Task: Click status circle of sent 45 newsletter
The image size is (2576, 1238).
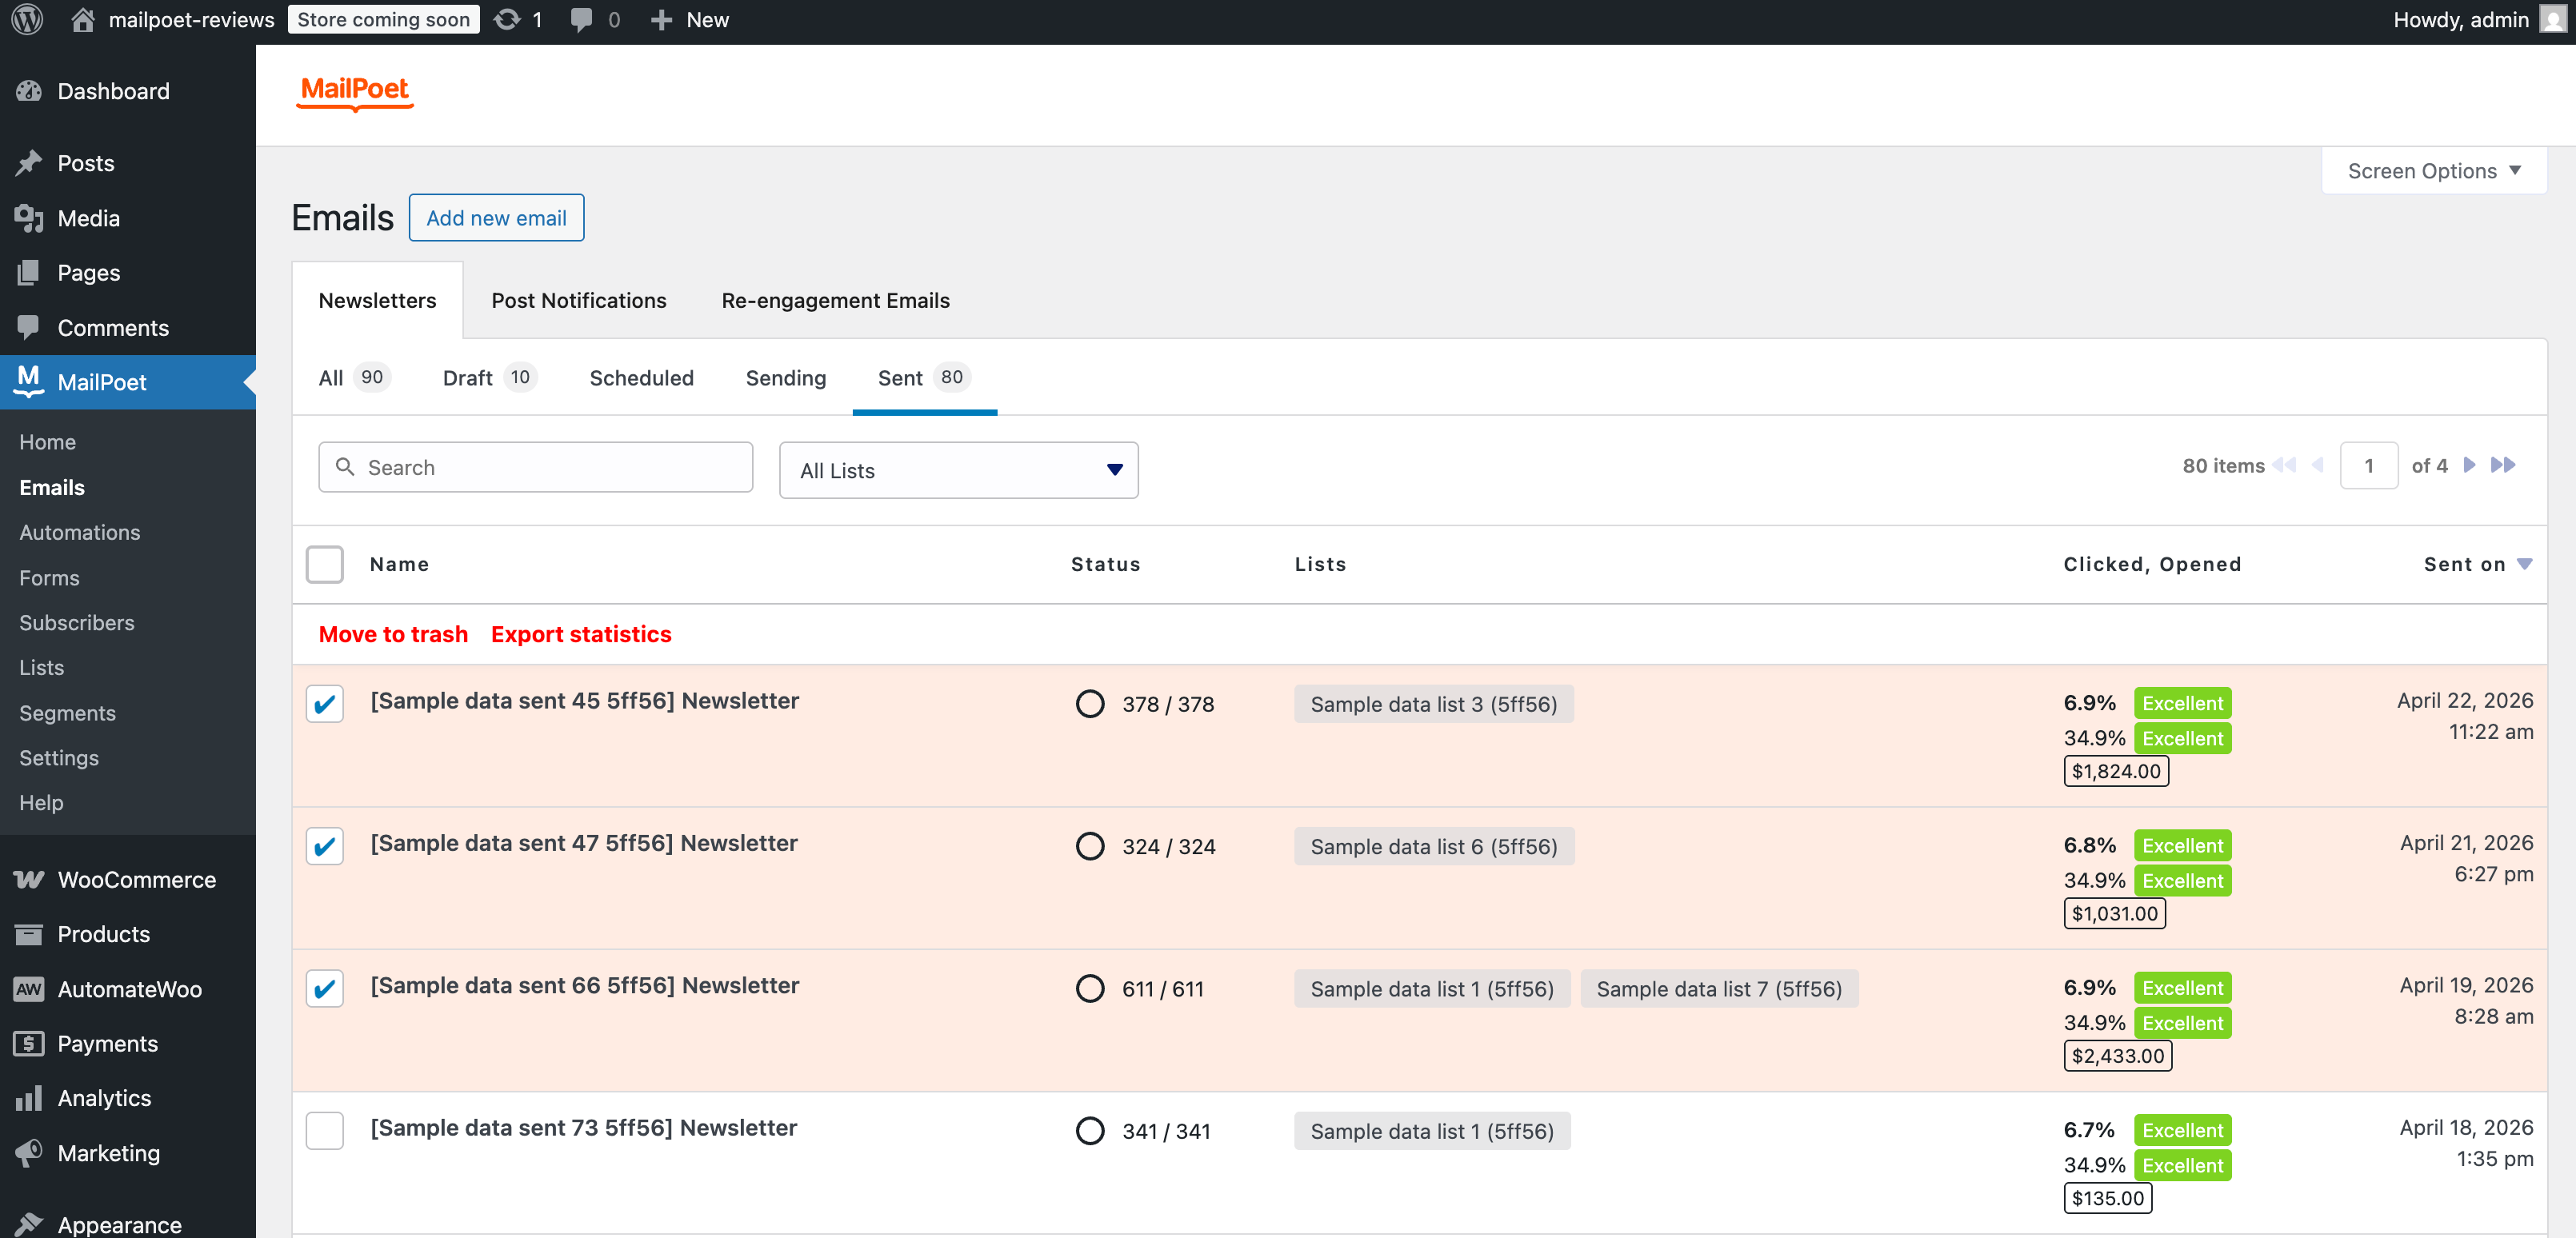Action: pos(1090,704)
